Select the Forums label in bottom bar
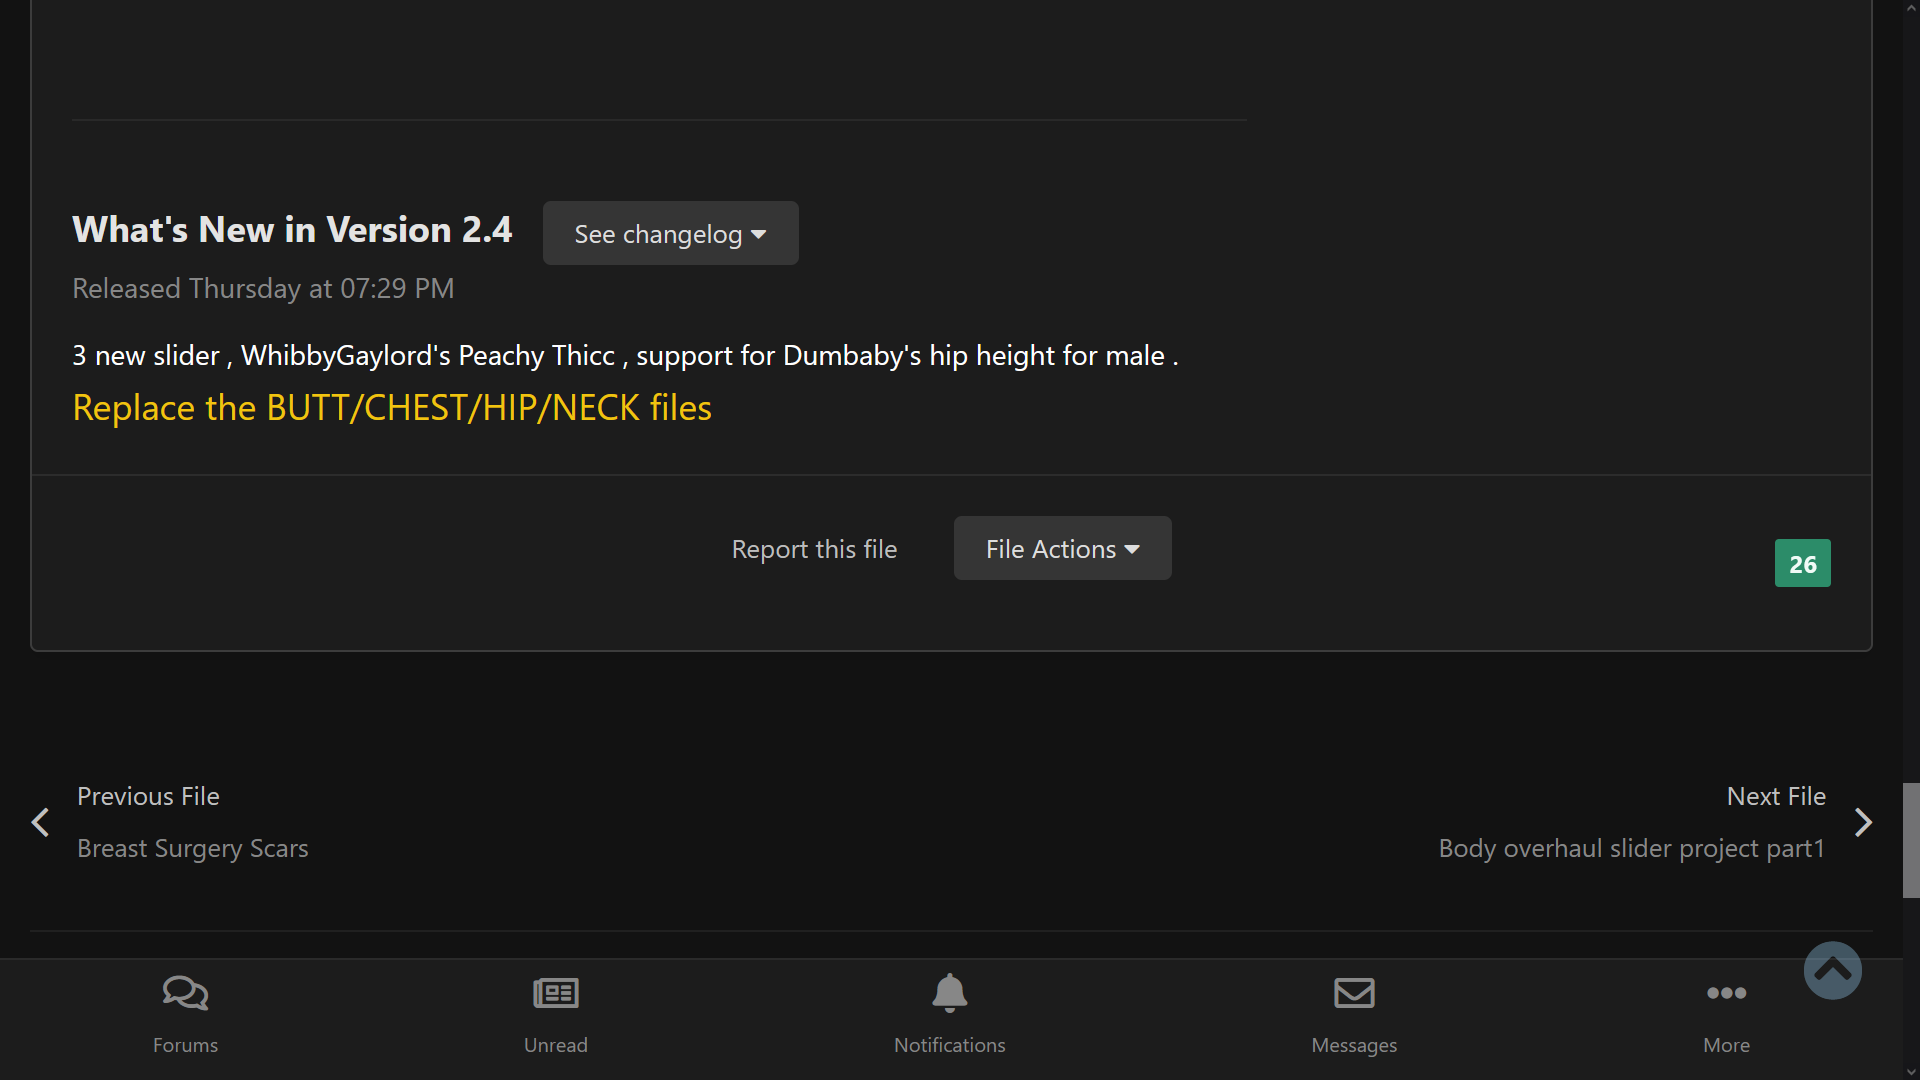Screen dimensions: 1920x1080 pos(185,1045)
